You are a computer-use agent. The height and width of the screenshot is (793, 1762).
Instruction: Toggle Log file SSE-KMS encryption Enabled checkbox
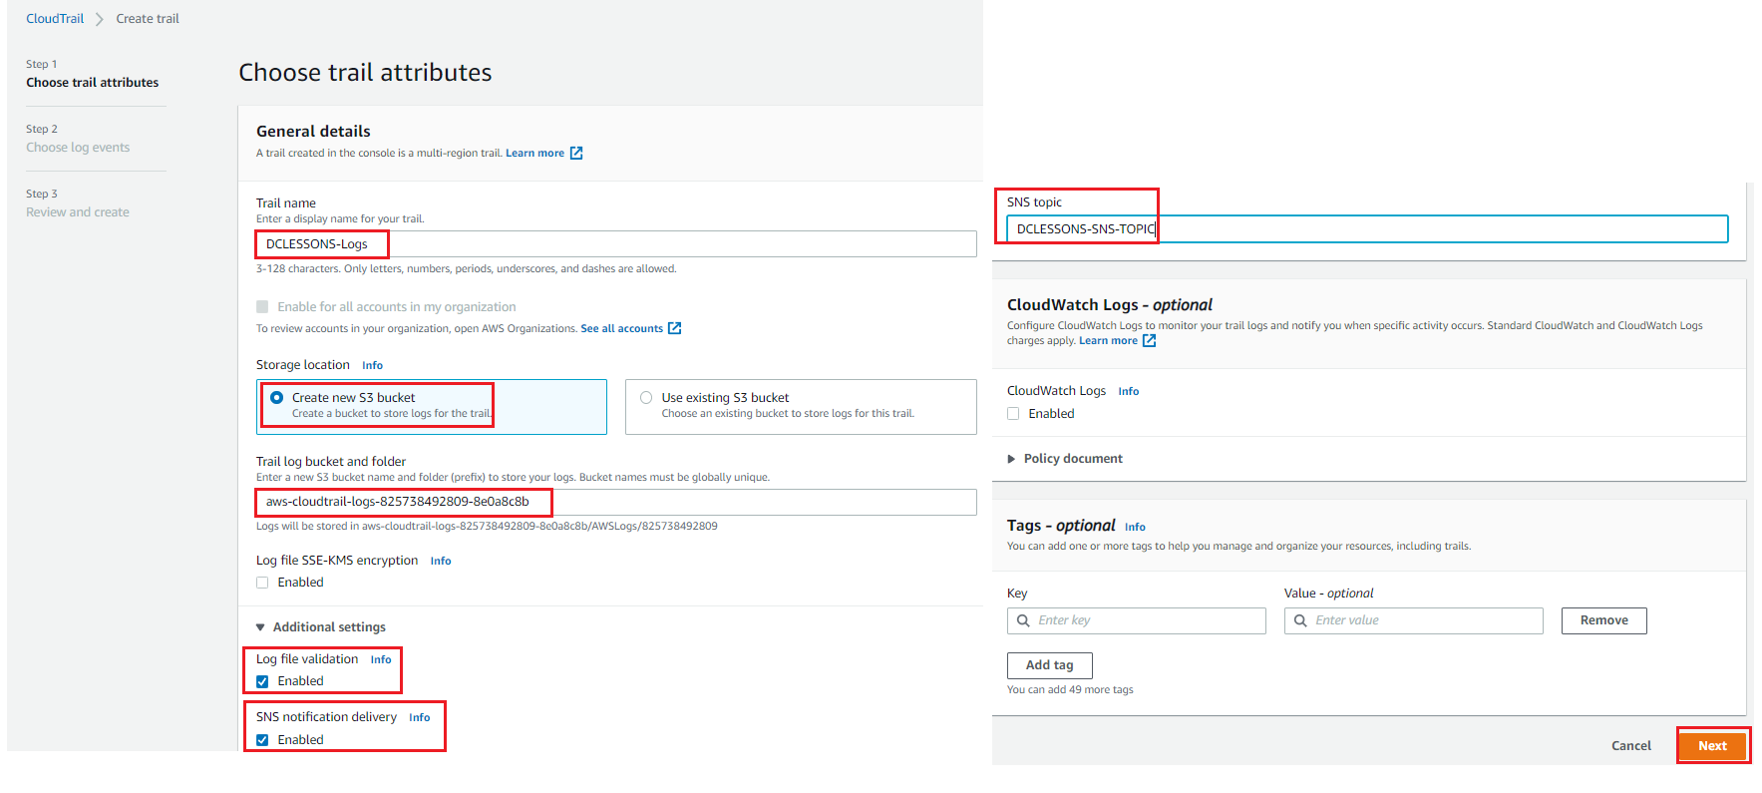(262, 583)
